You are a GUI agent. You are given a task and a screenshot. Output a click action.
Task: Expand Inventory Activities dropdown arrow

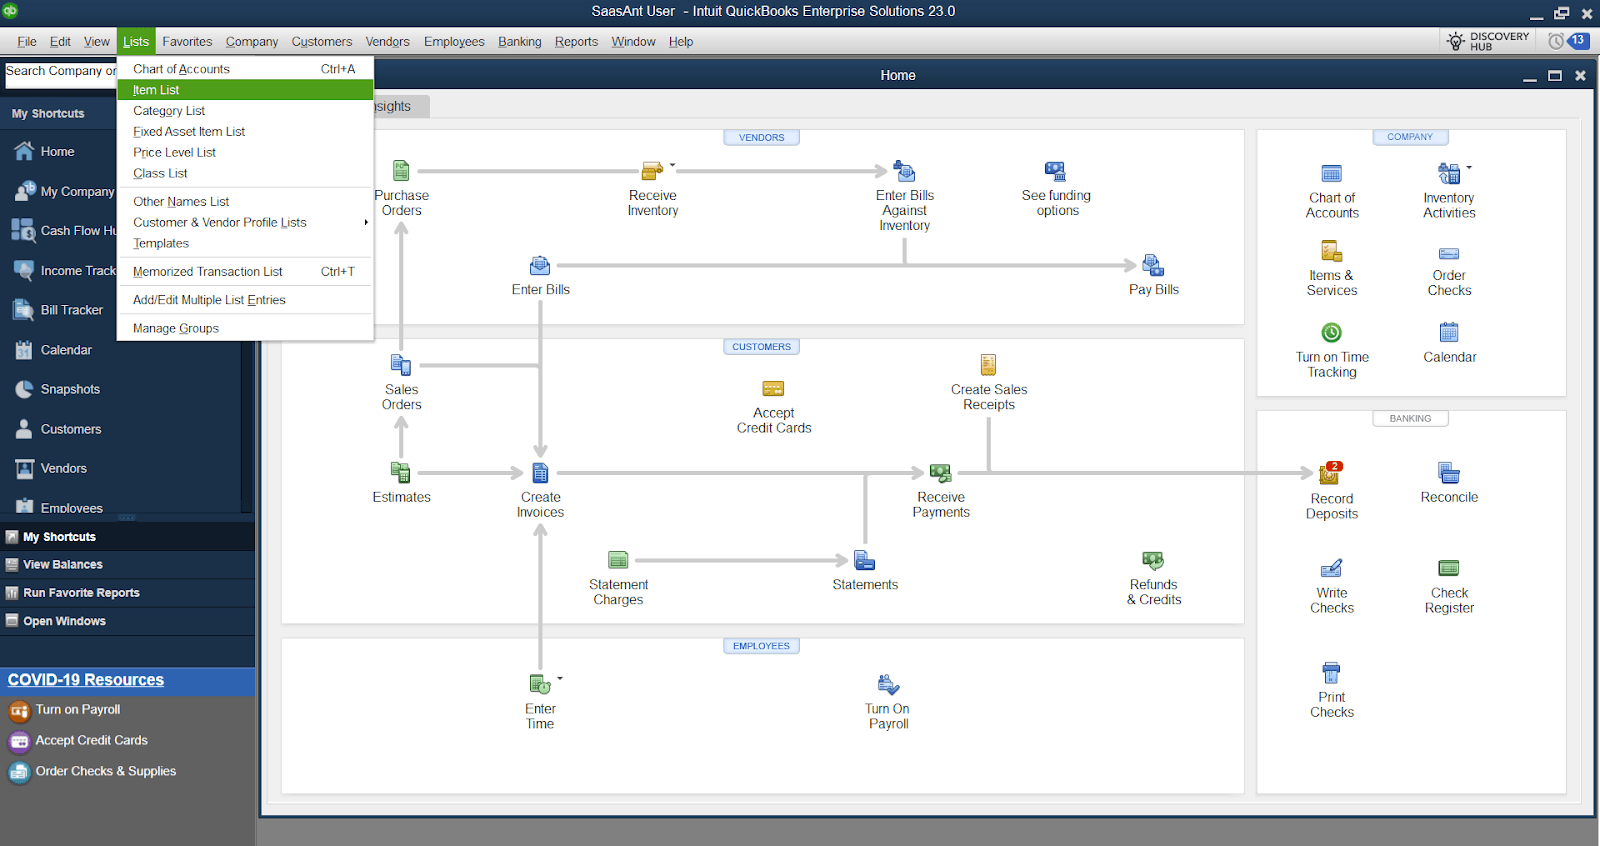coord(1469,167)
